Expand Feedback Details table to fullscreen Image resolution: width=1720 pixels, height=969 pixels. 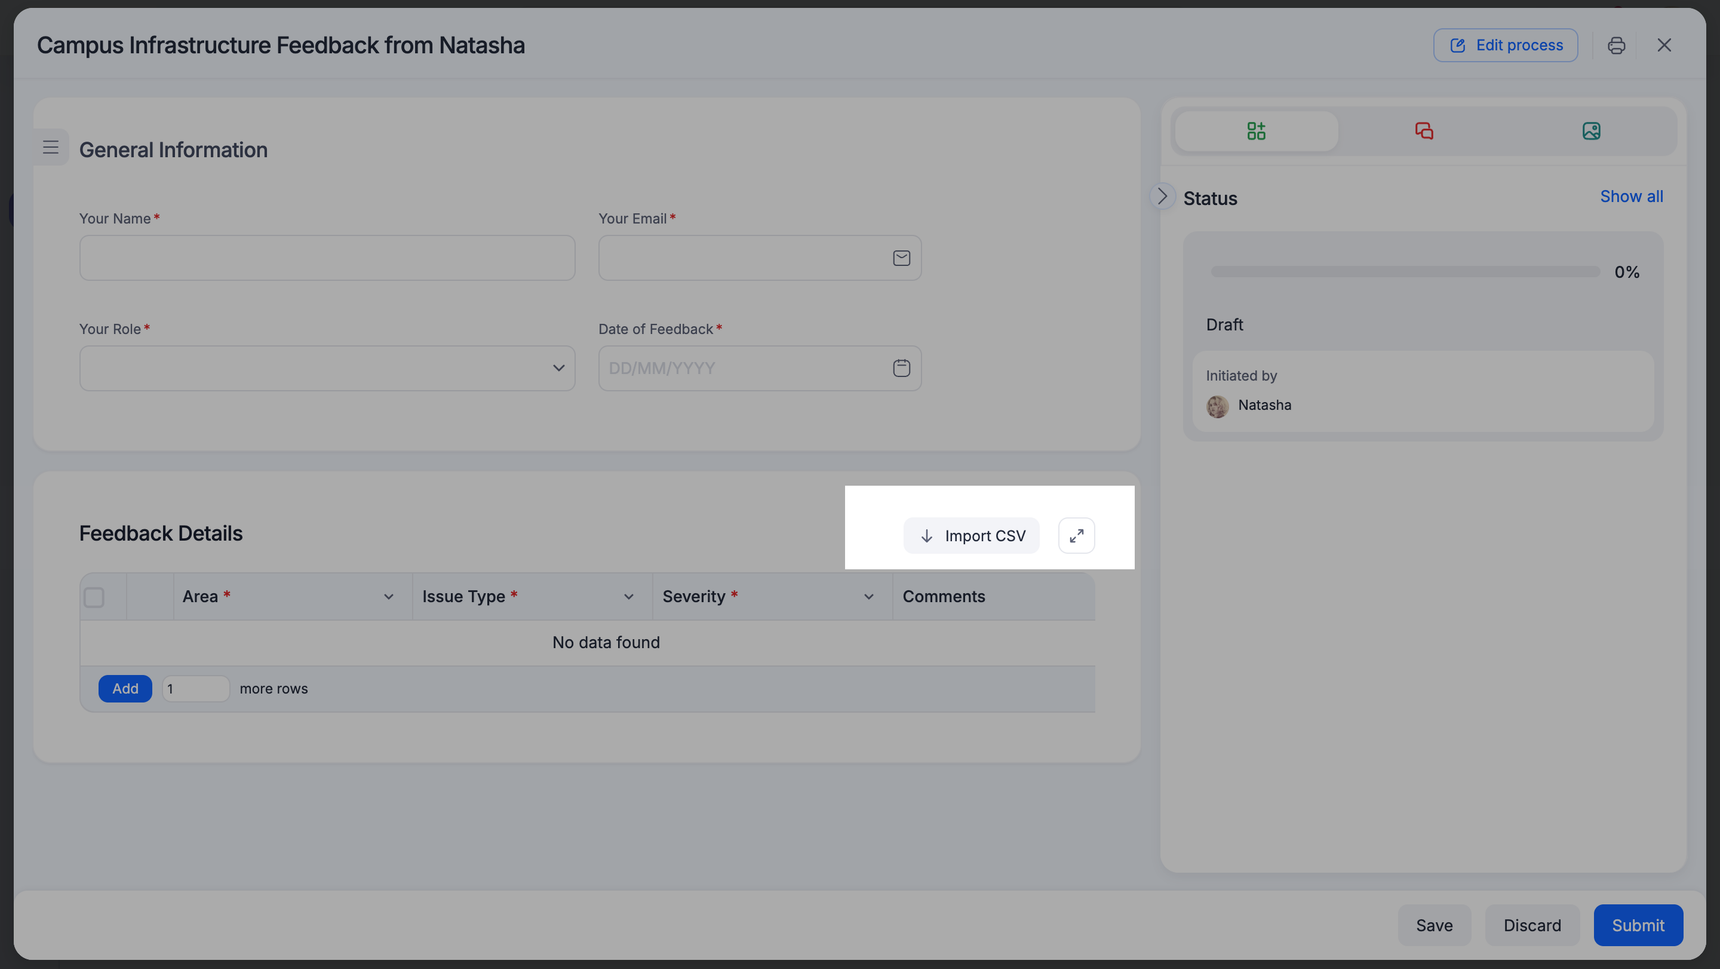point(1076,536)
